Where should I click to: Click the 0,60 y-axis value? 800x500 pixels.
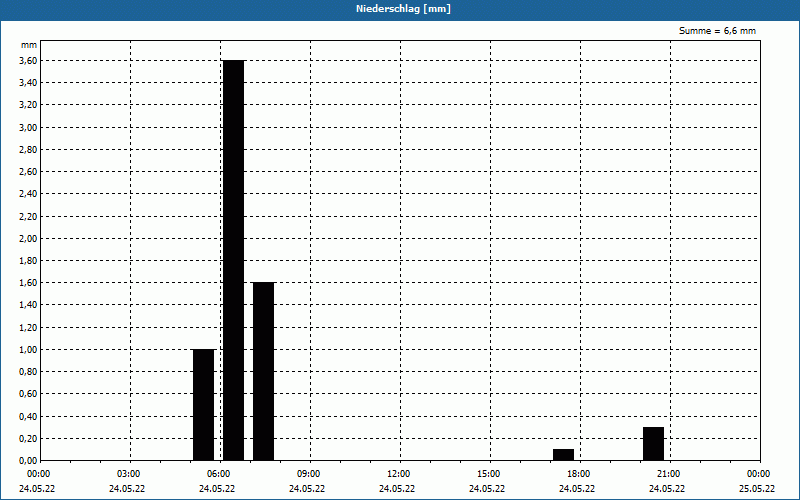tap(28, 394)
